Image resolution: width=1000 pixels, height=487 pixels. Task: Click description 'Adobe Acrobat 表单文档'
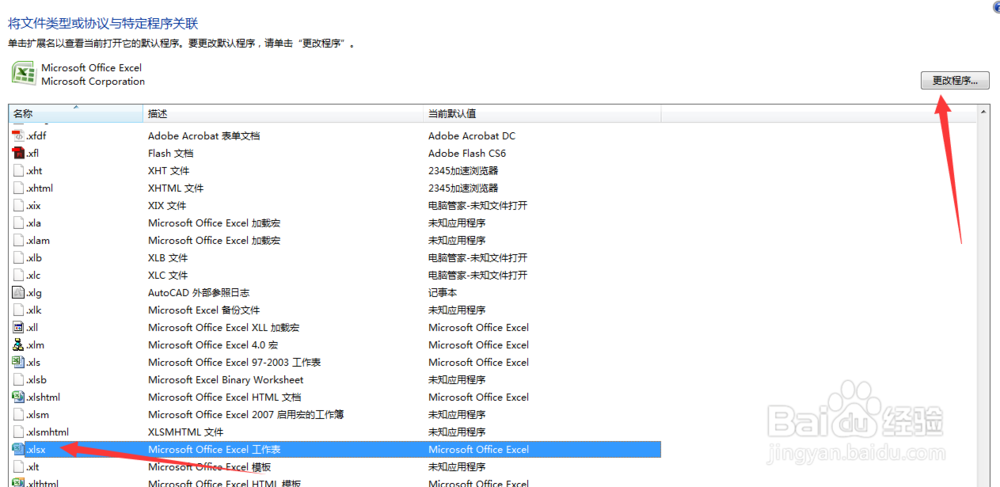coord(204,136)
